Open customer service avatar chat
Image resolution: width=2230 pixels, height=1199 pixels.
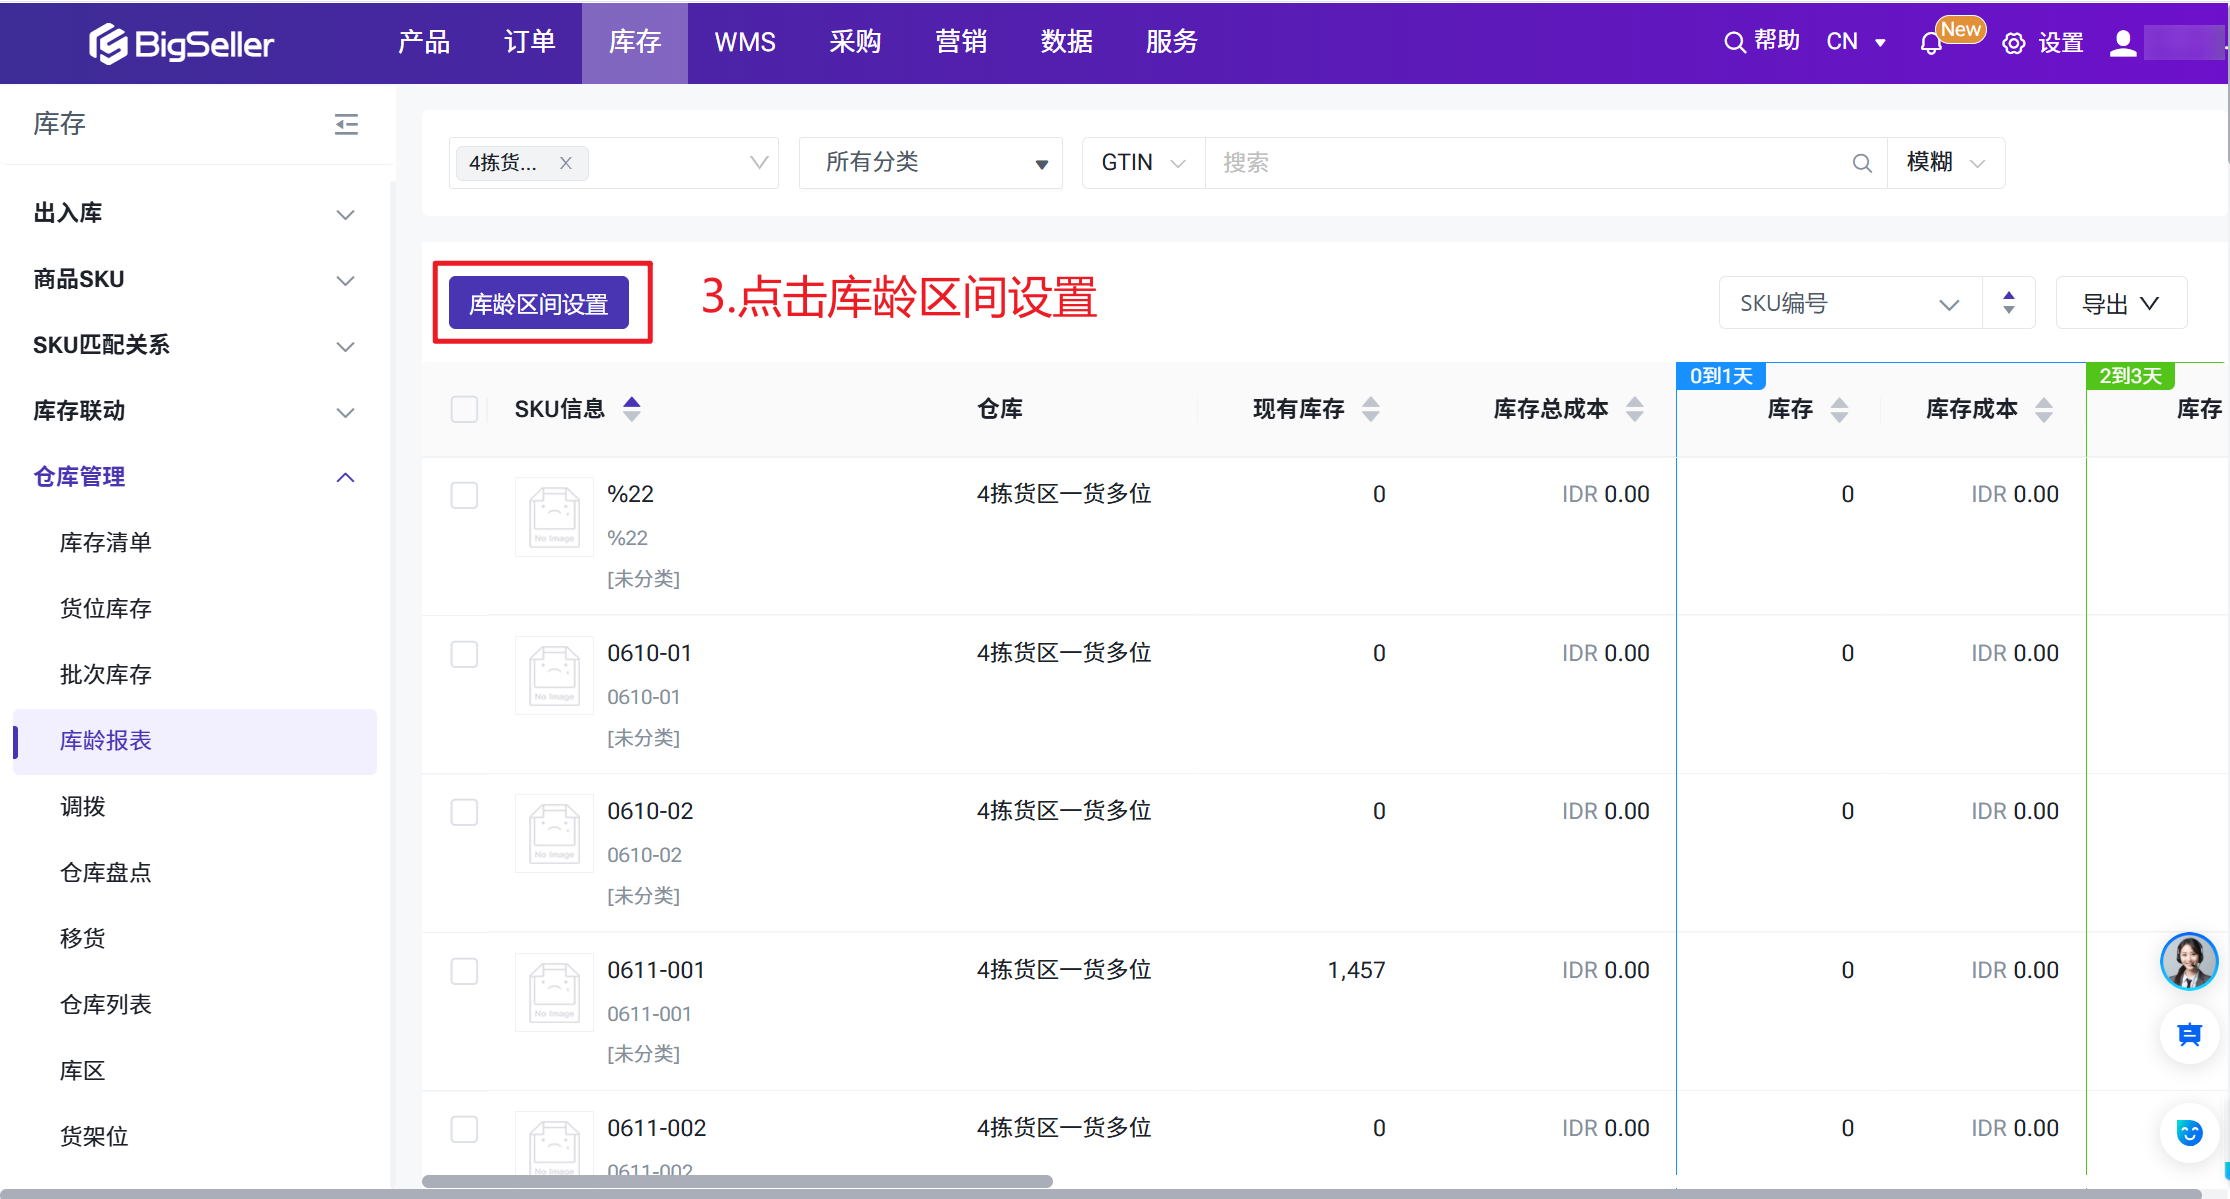pyautogui.click(x=2188, y=961)
